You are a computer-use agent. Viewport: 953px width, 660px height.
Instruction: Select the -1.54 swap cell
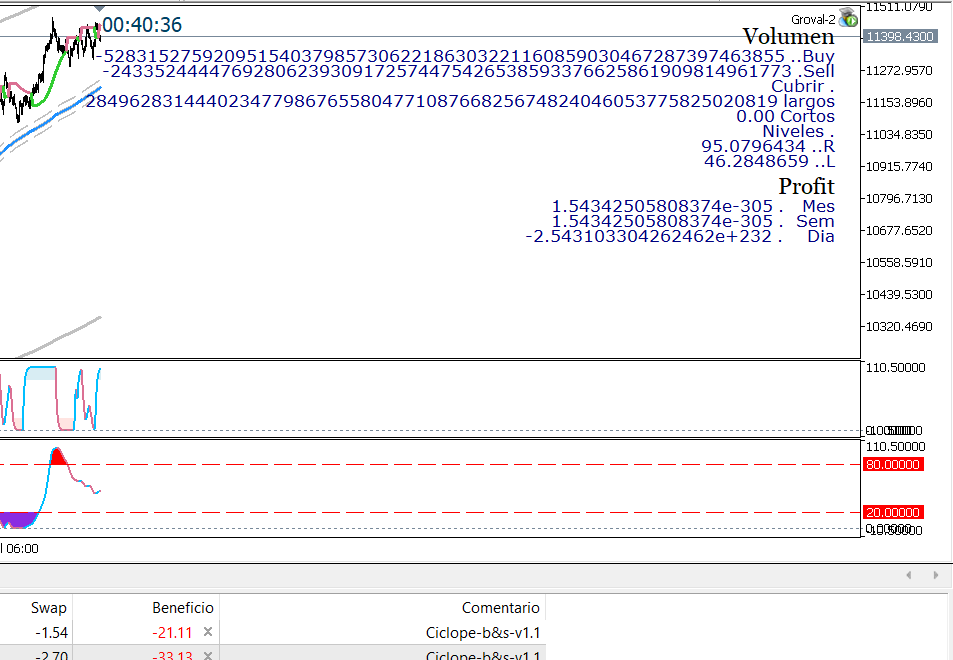point(52,633)
